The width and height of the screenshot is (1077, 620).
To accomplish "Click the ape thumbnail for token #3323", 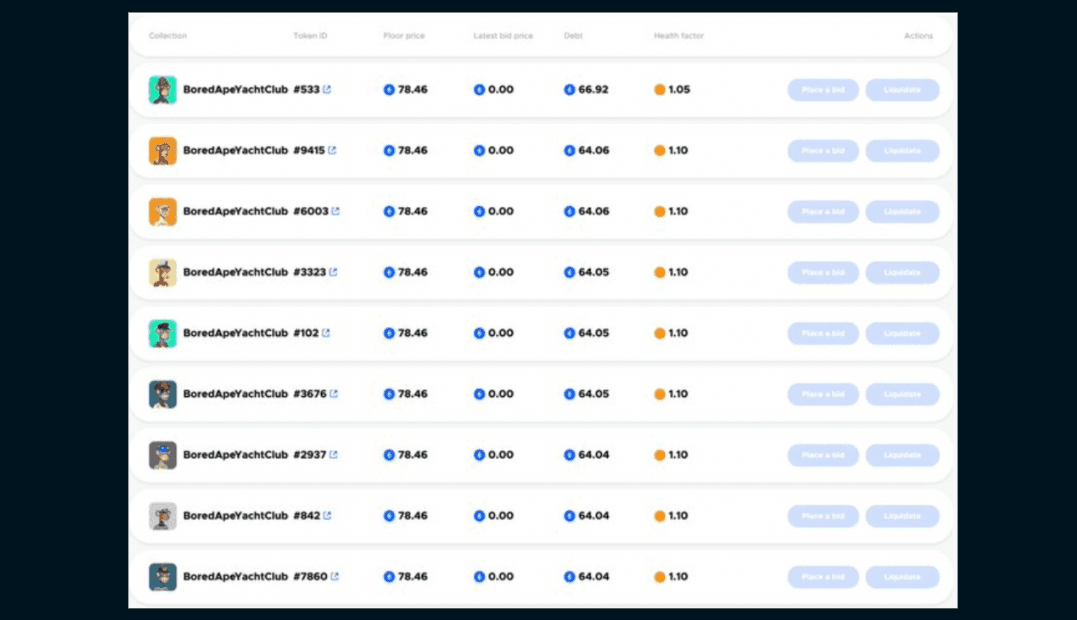I will point(163,273).
